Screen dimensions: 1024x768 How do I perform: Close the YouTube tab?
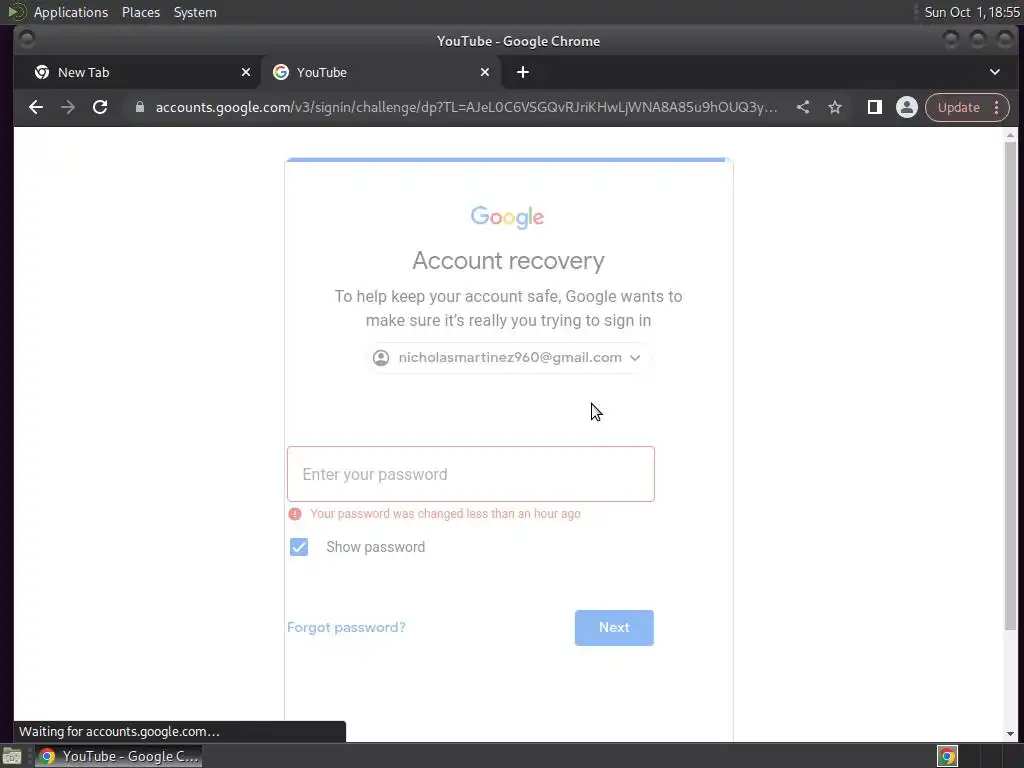click(x=485, y=72)
